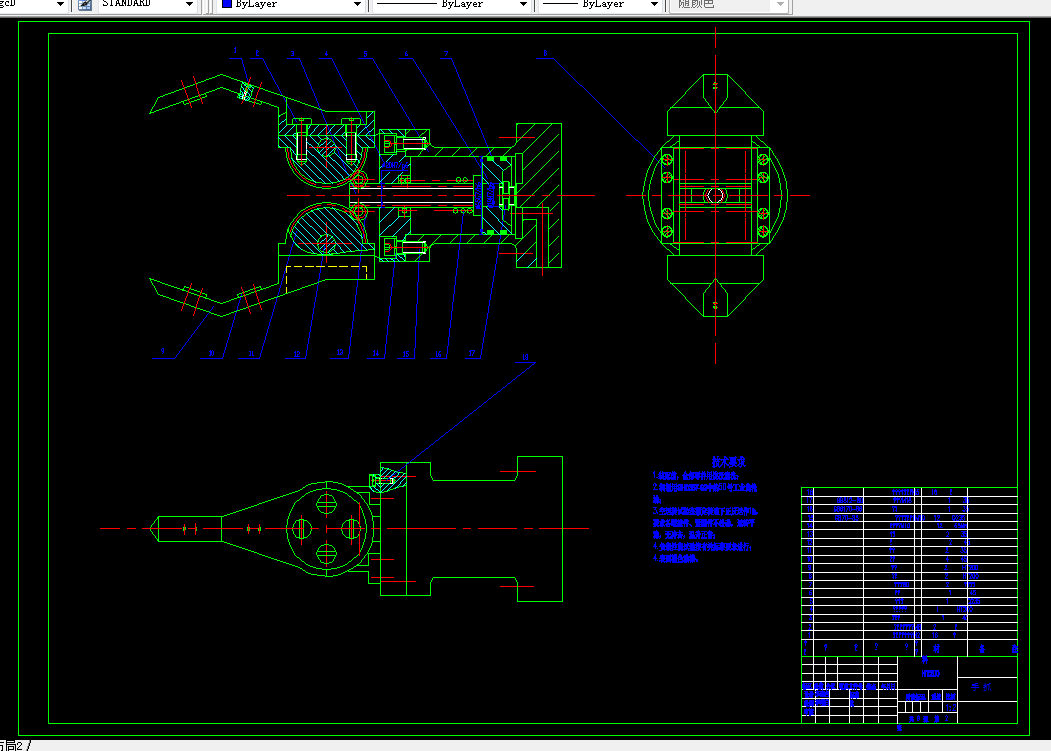The height and width of the screenshot is (751, 1051).
Task: Select the 手爪 title block text
Action: pos(981,687)
